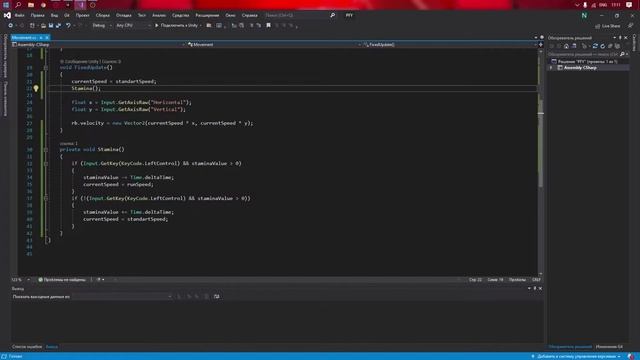Click the Bookmark toolbar icon

269,25
